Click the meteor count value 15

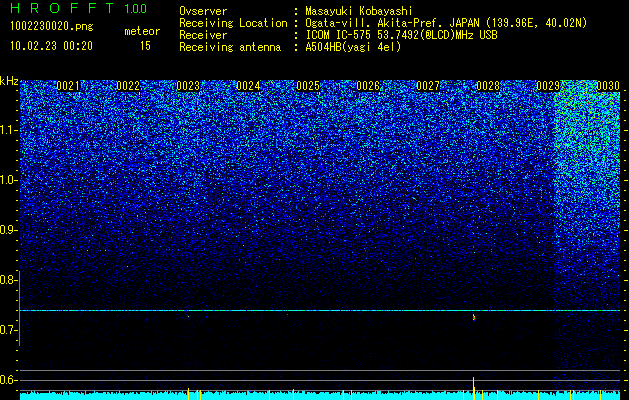145,46
